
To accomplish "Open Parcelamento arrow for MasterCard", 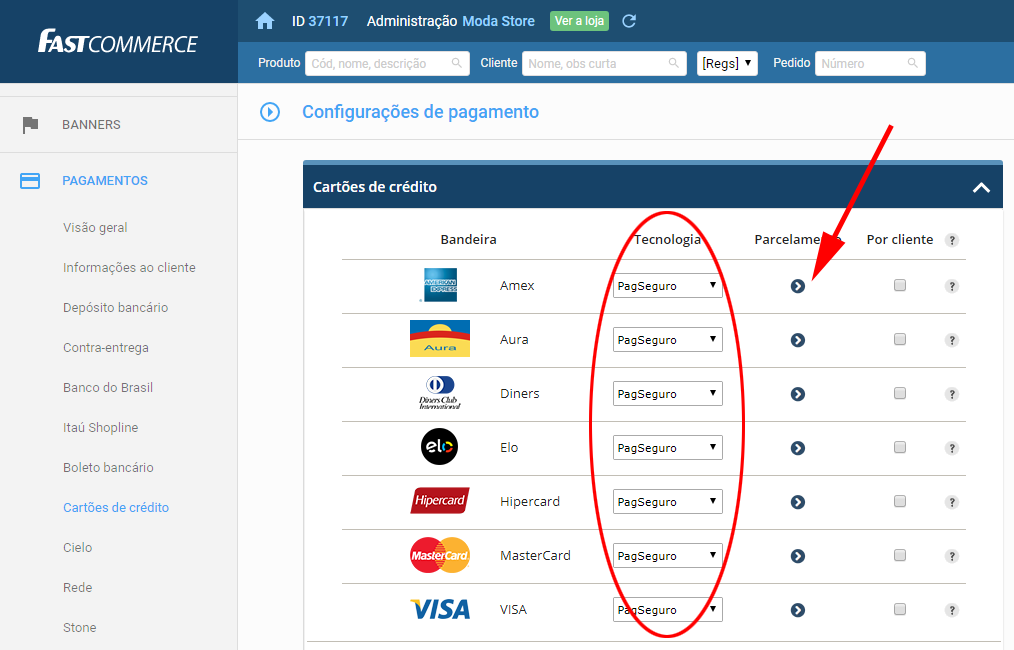I will (x=797, y=556).
